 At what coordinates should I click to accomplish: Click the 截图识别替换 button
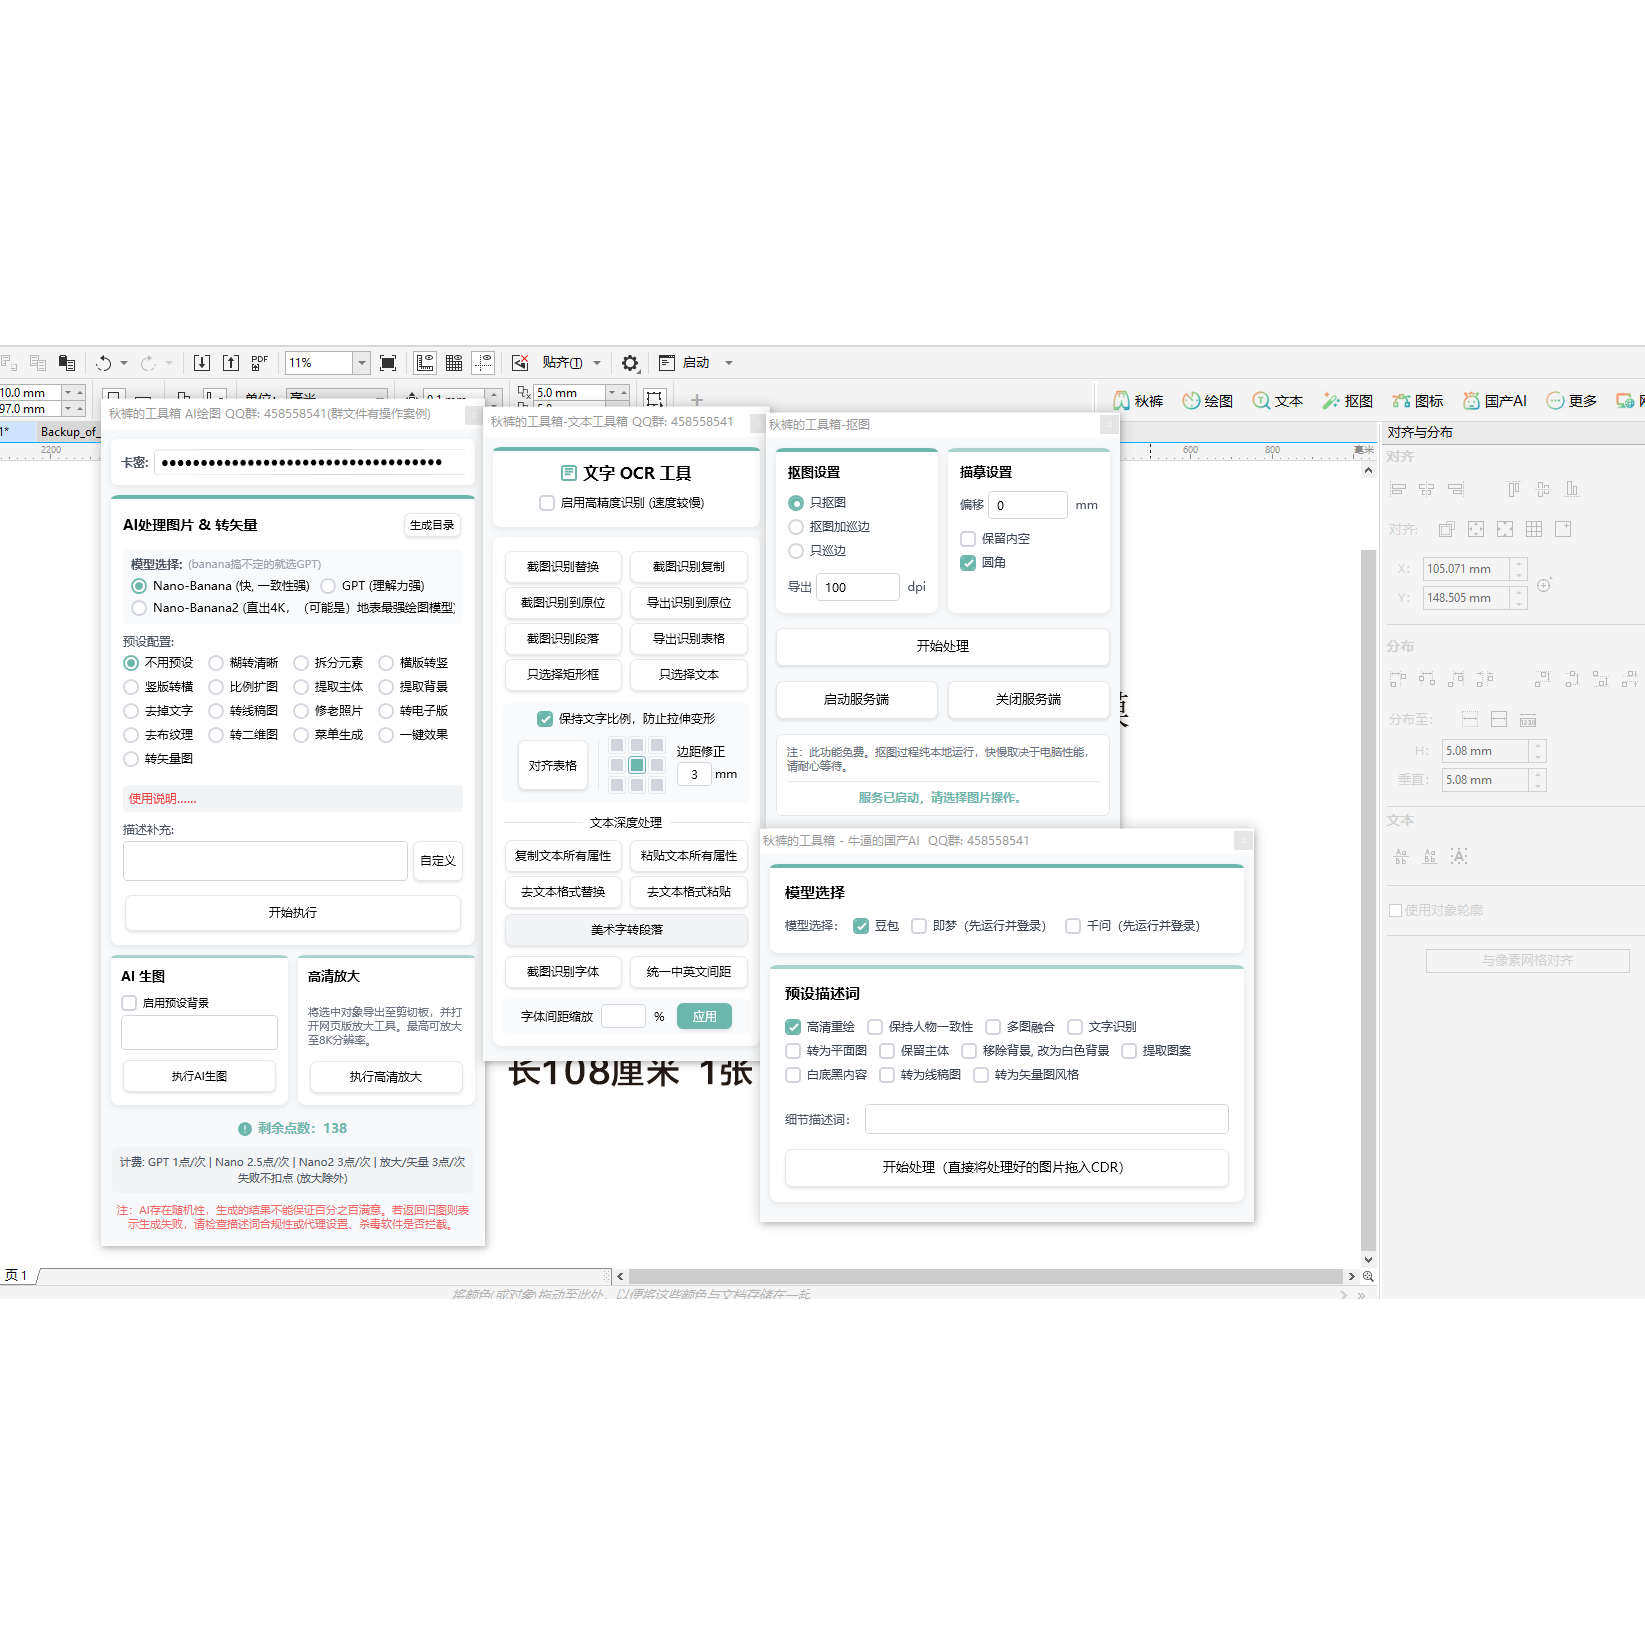pyautogui.click(x=563, y=567)
